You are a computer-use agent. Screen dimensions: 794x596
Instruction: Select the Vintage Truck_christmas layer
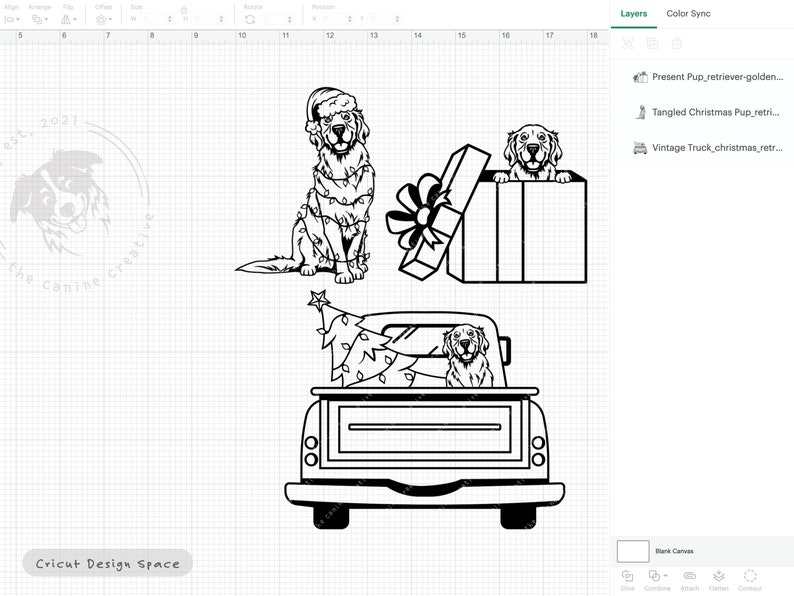707,148
